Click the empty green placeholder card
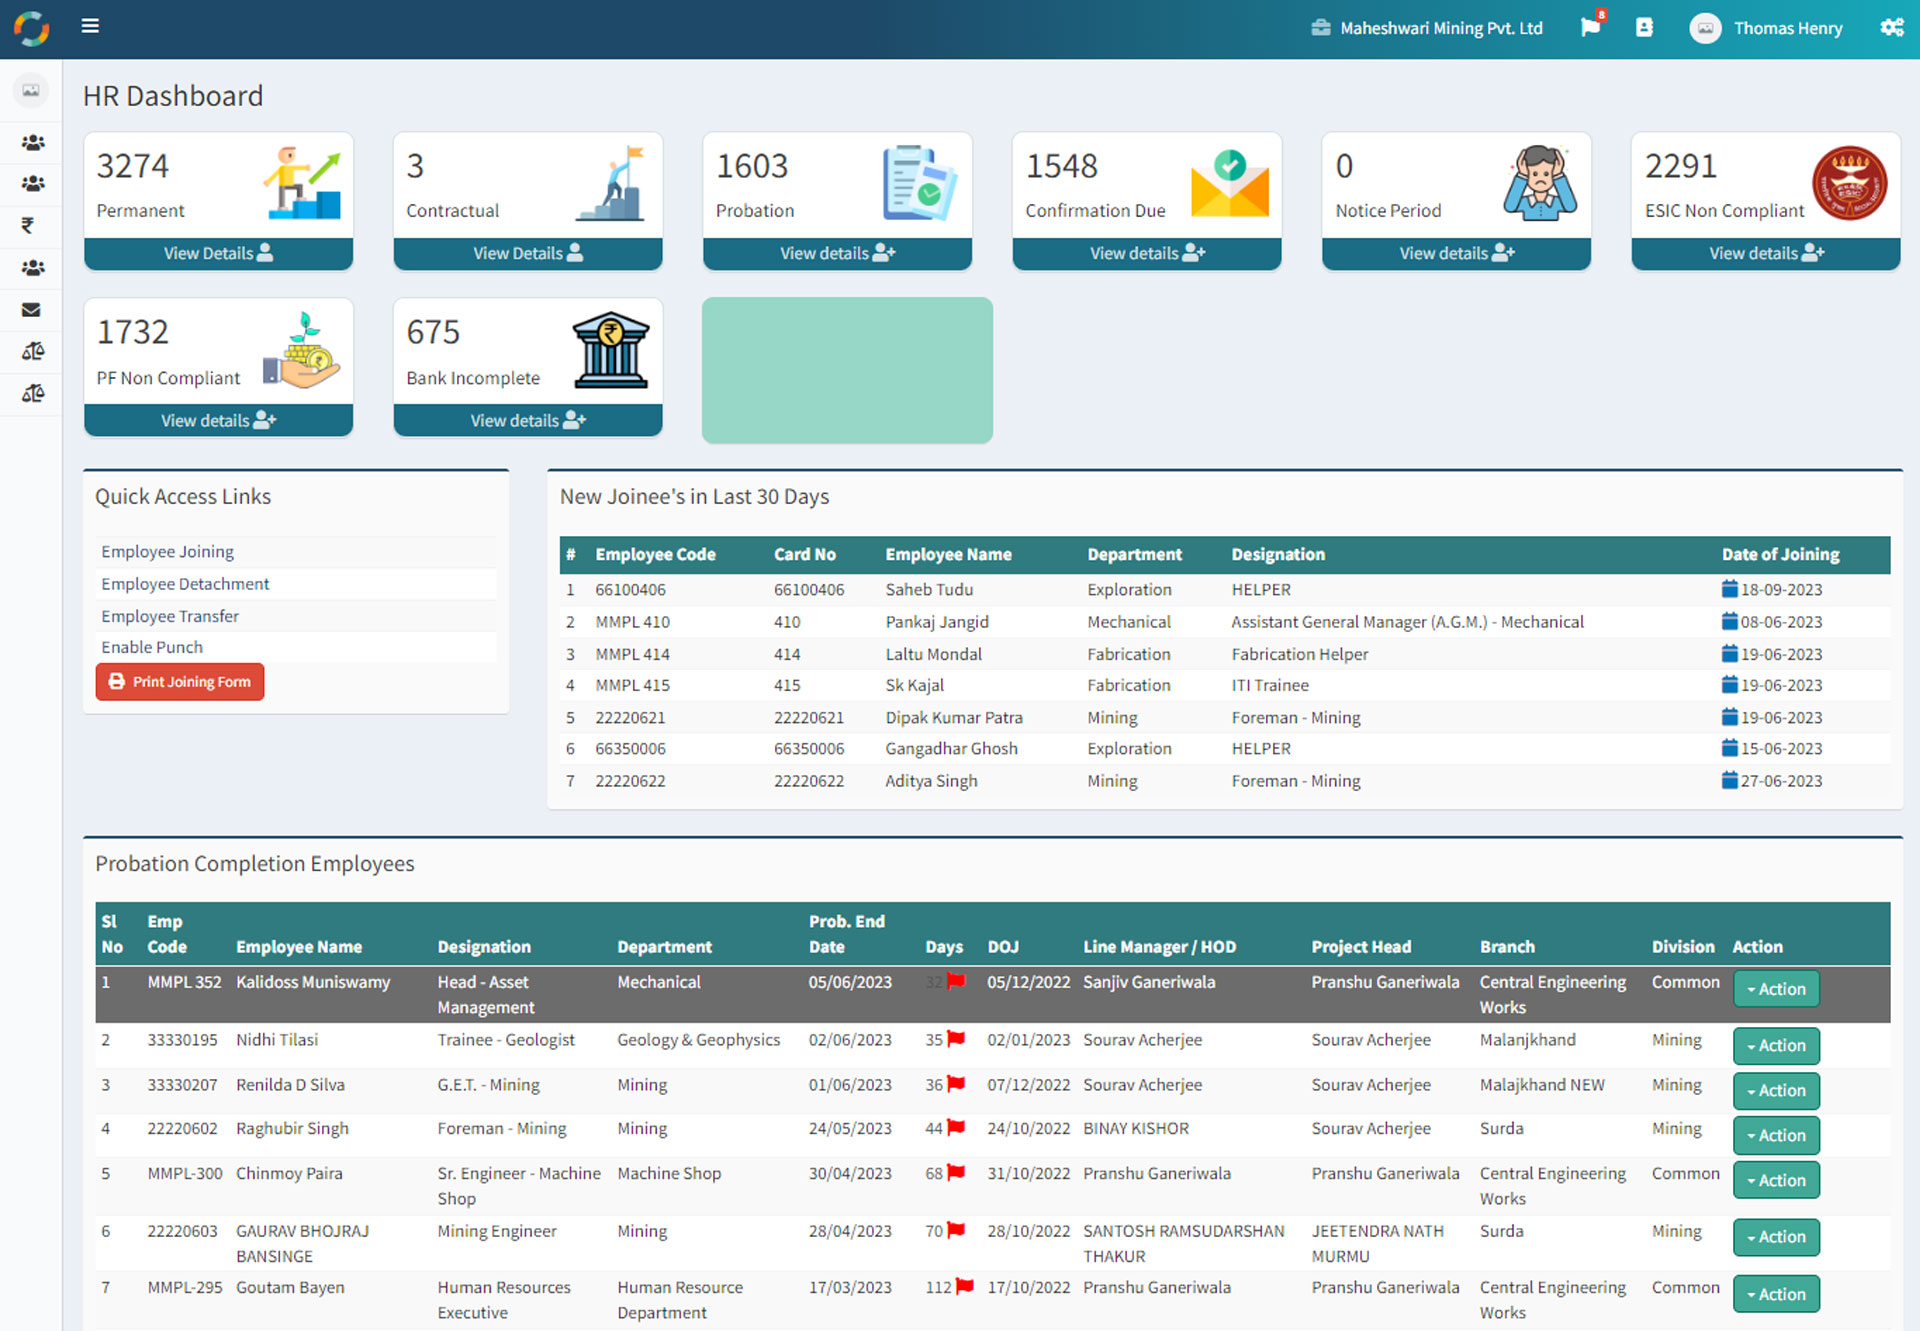1920x1331 pixels. click(x=847, y=370)
